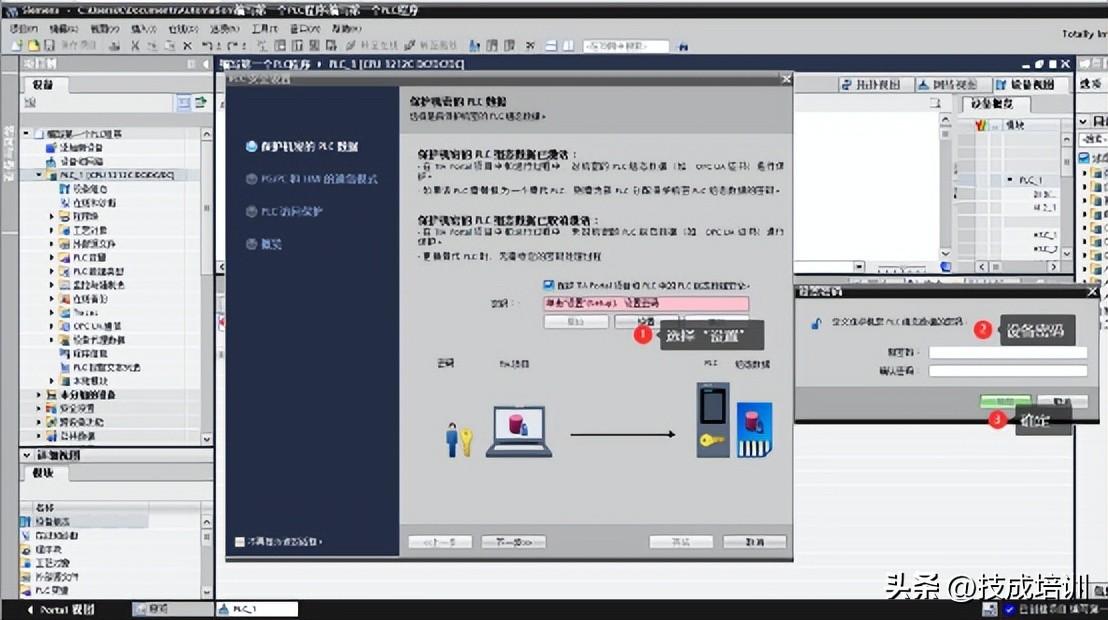This screenshot has height=620, width=1108.
Task: Click the device view vertical scrollbar
Action: click(945, 186)
